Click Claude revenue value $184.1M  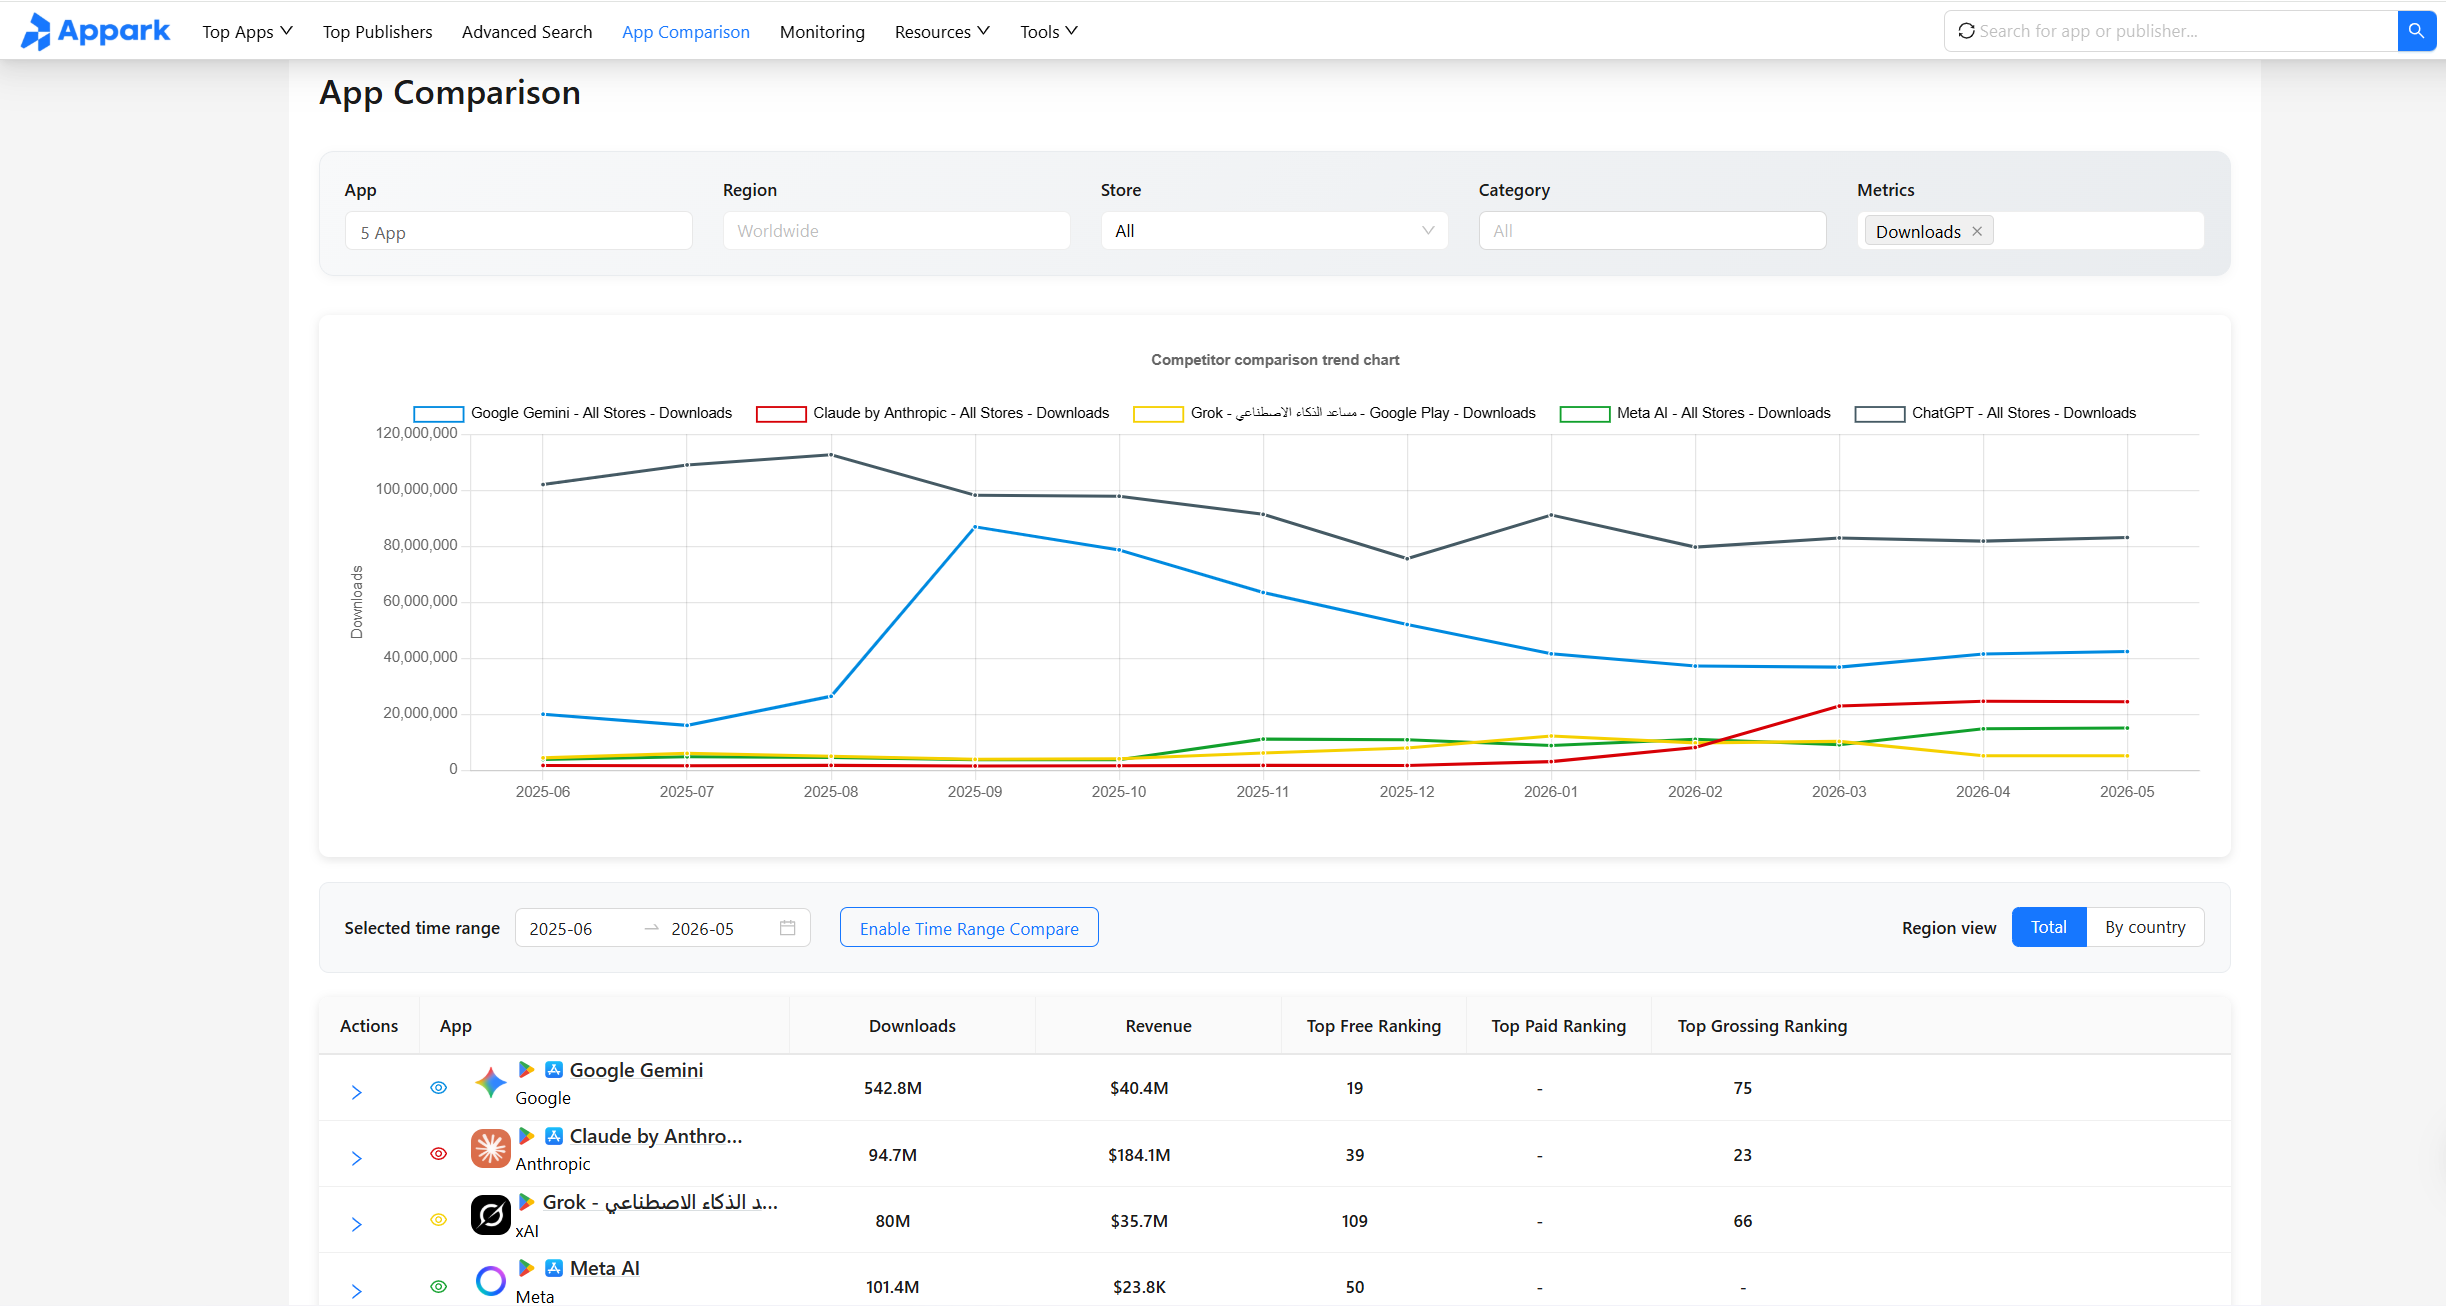point(1139,1155)
